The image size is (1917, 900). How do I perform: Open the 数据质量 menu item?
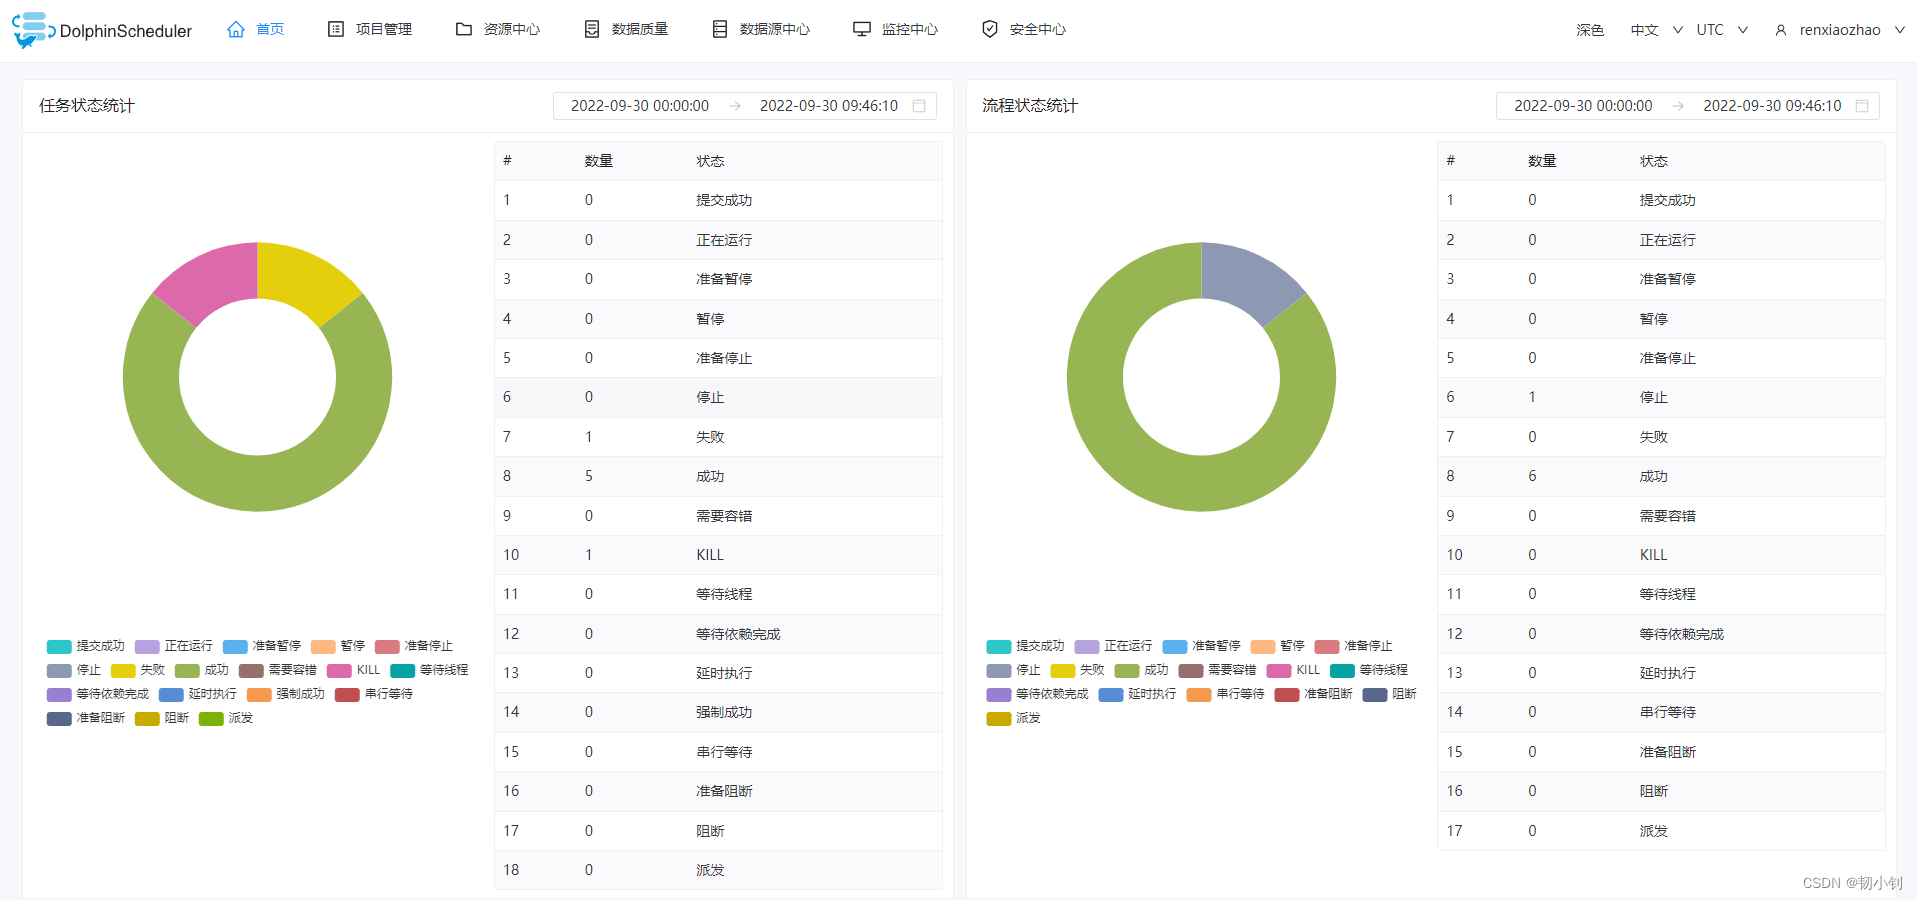pyautogui.click(x=626, y=29)
